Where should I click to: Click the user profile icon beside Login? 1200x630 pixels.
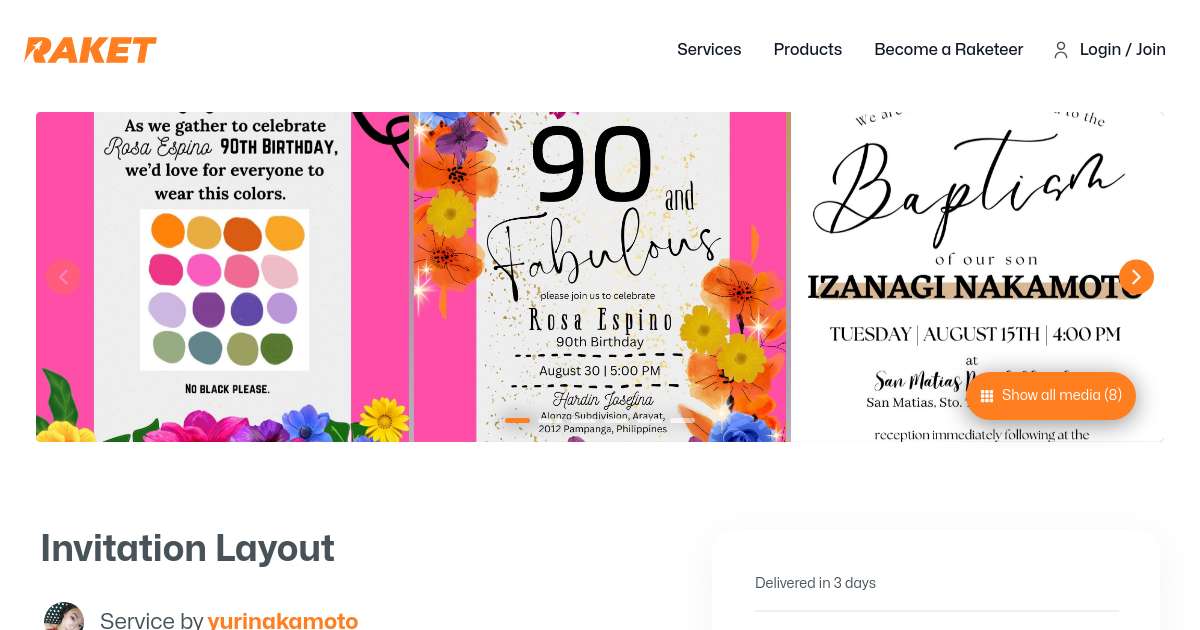1061,50
